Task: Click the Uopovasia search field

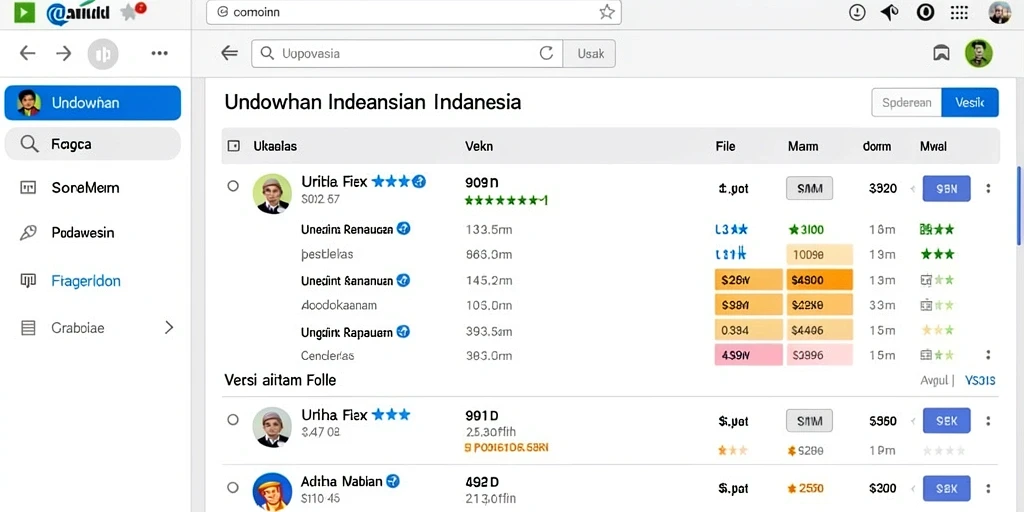Action: point(406,54)
